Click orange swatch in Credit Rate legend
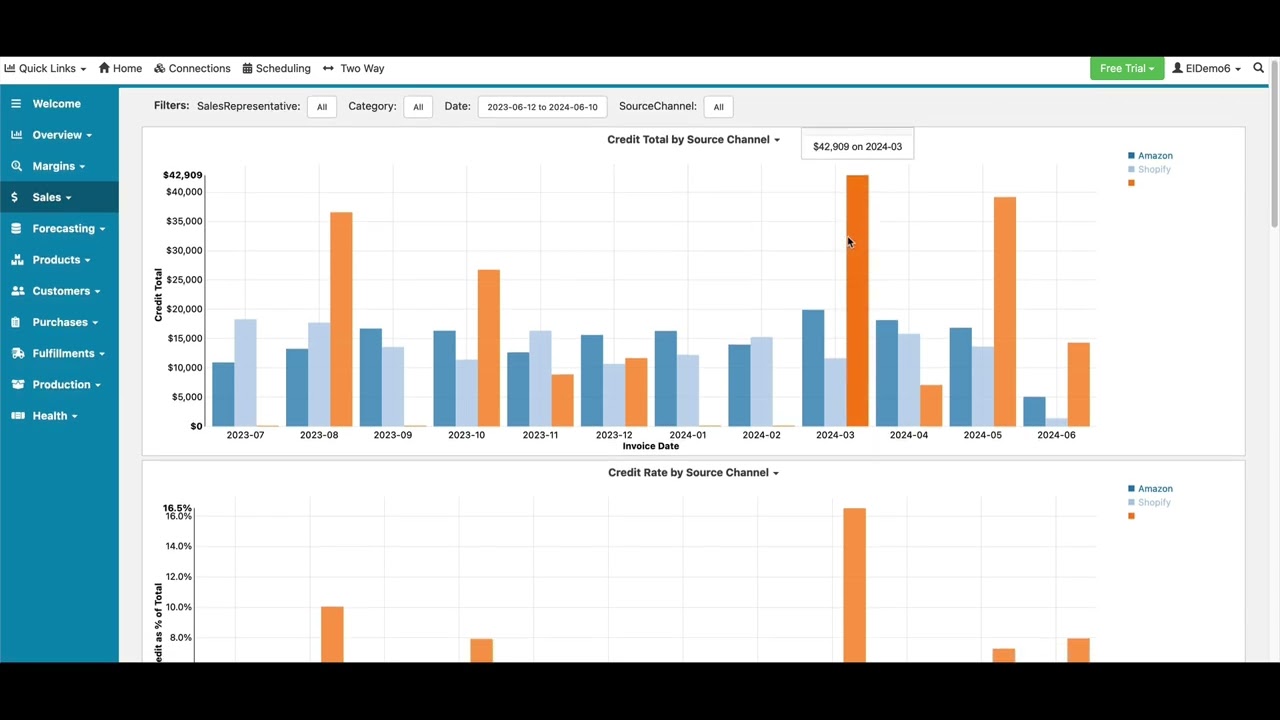The width and height of the screenshot is (1280, 720). (x=1131, y=516)
